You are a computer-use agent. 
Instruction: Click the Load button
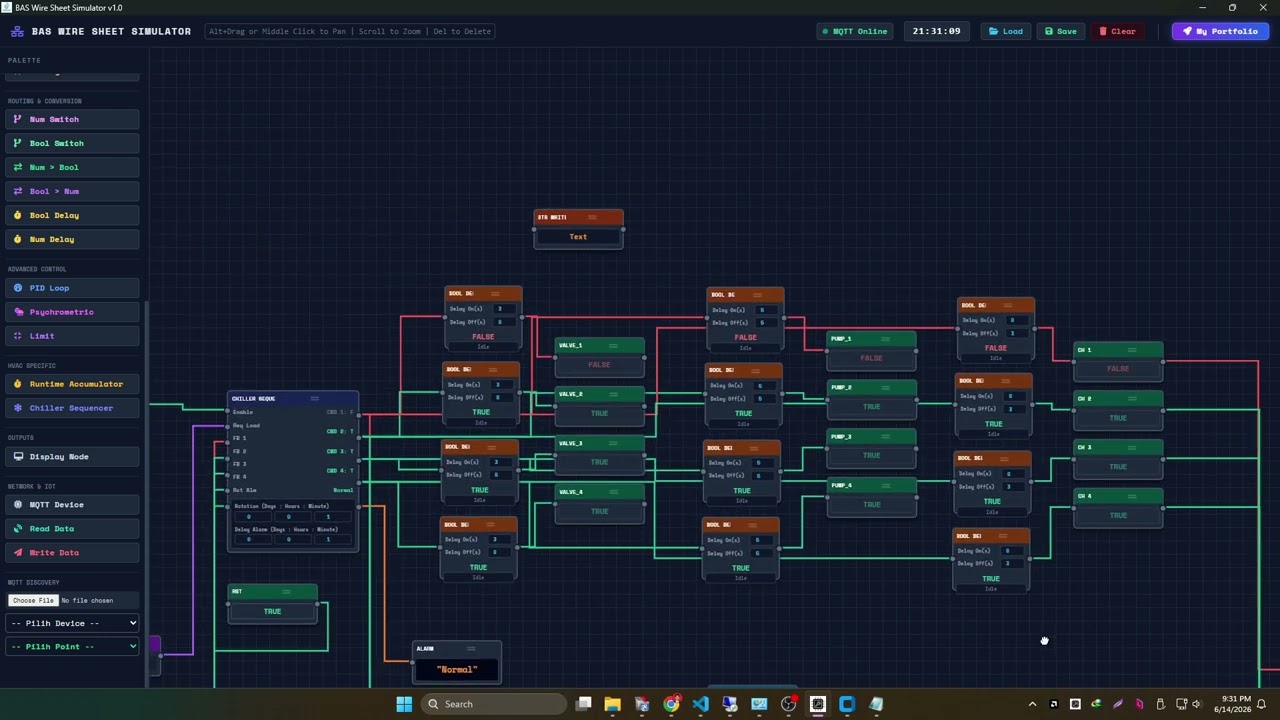(1006, 31)
